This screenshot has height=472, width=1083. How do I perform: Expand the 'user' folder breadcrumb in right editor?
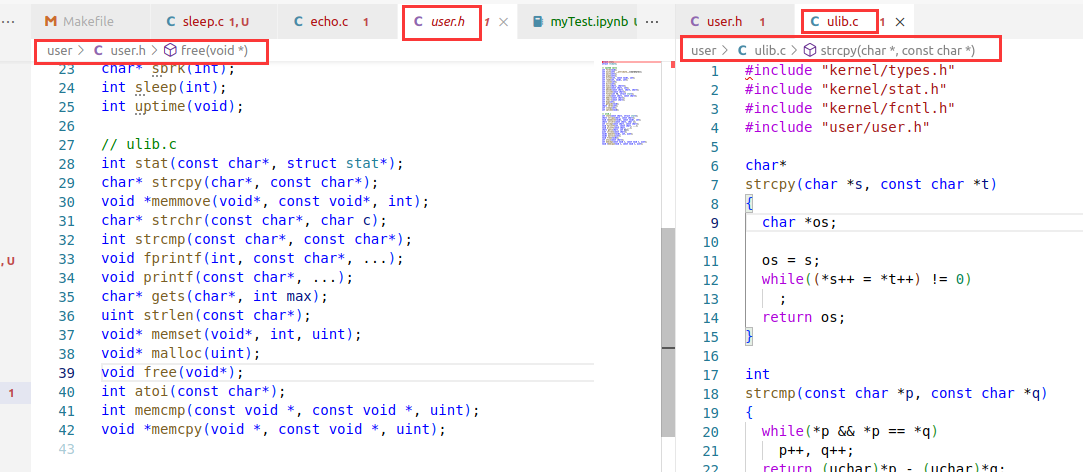tap(704, 50)
